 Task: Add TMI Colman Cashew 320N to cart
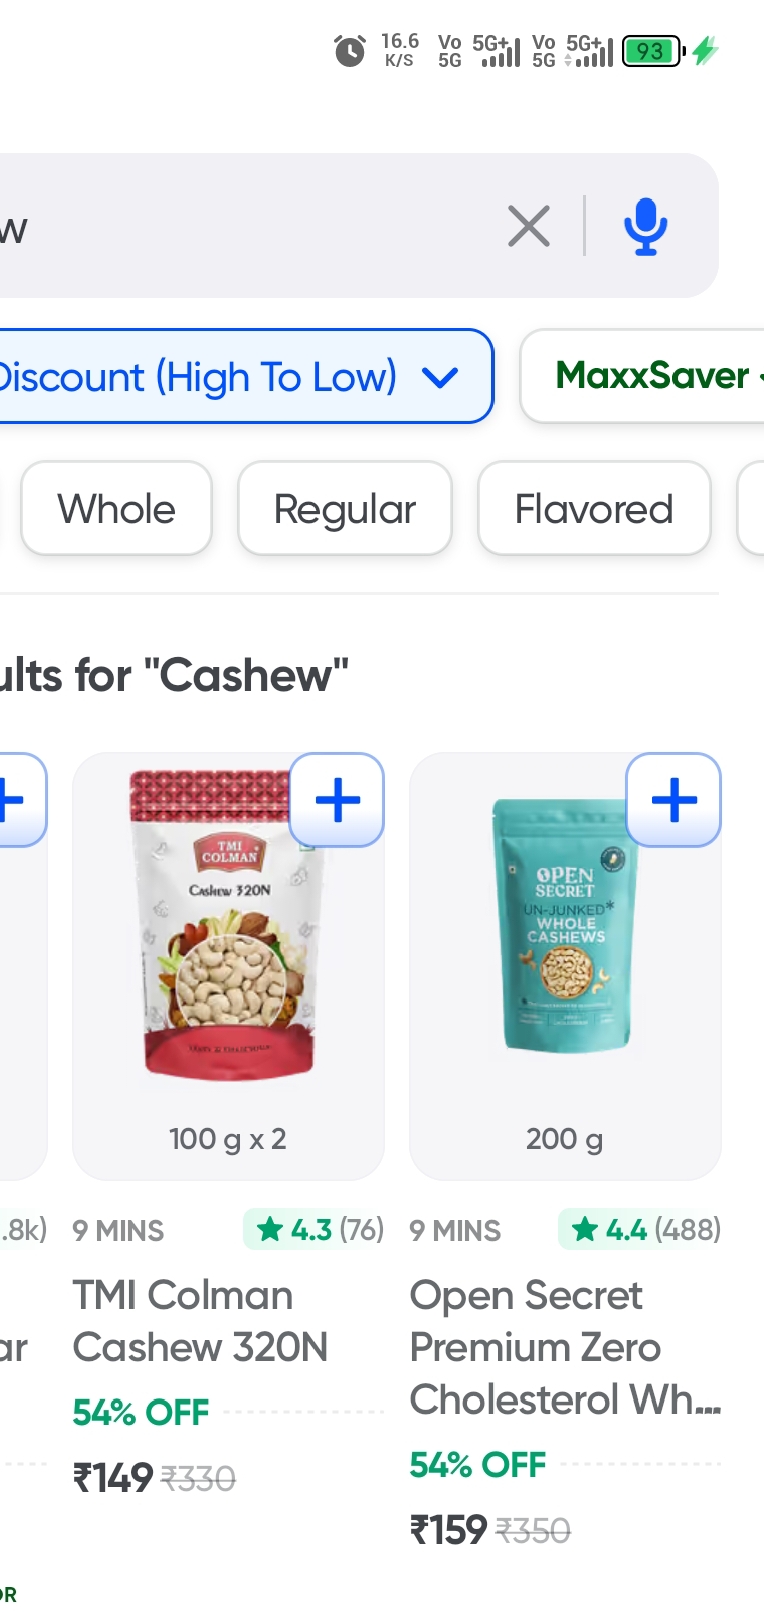click(x=337, y=800)
